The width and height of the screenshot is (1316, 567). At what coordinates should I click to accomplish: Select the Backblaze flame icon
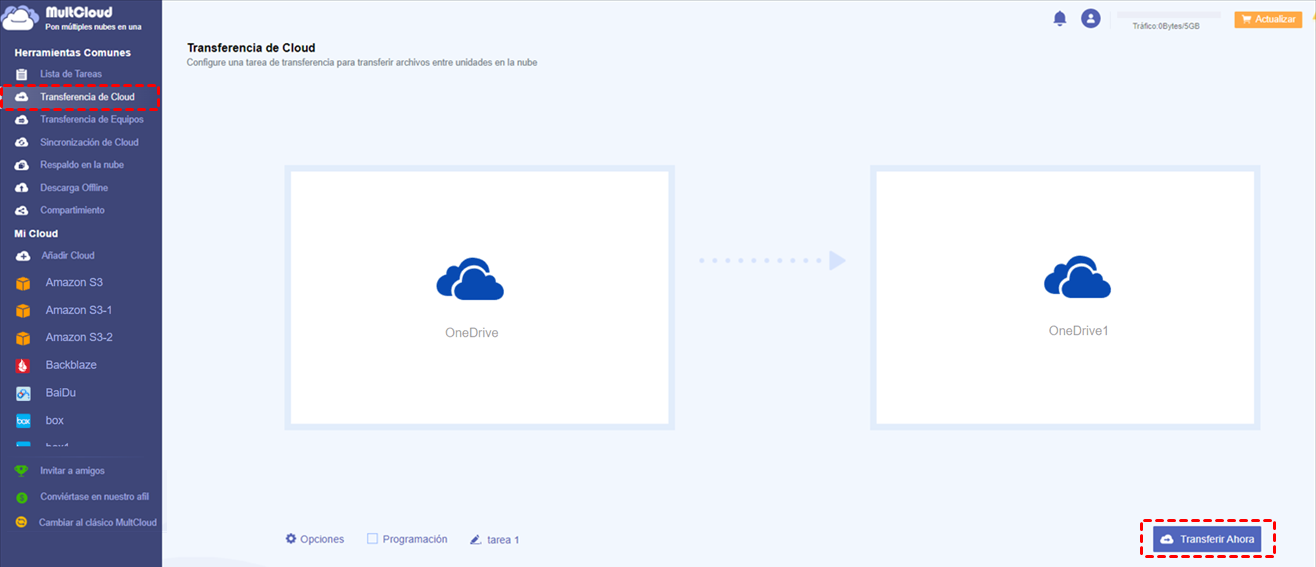click(x=23, y=366)
